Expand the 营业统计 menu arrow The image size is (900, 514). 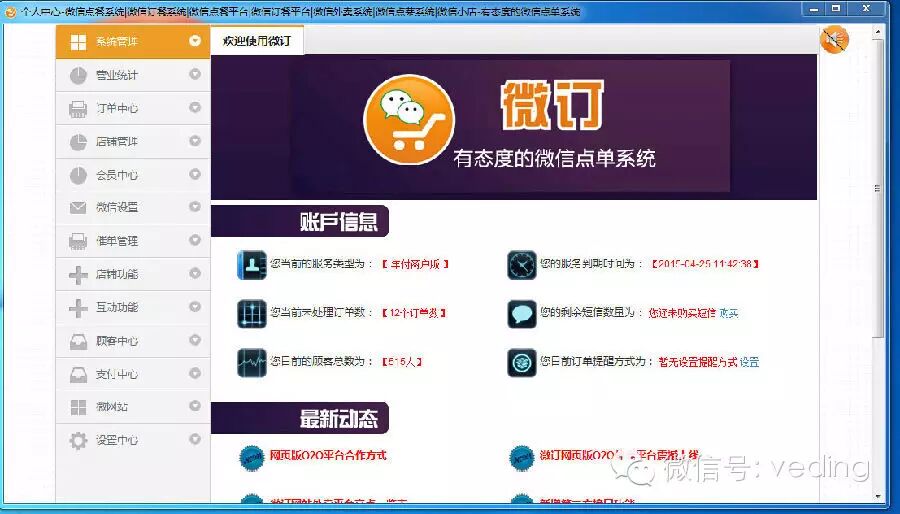(x=195, y=74)
